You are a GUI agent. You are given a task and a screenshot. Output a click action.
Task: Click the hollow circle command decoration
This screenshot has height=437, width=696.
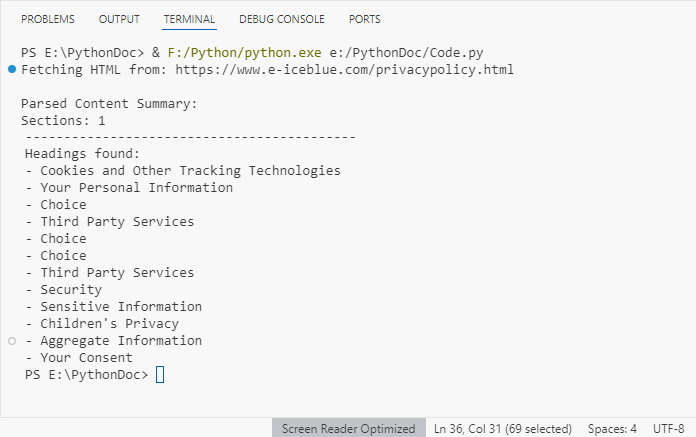pos(11,341)
